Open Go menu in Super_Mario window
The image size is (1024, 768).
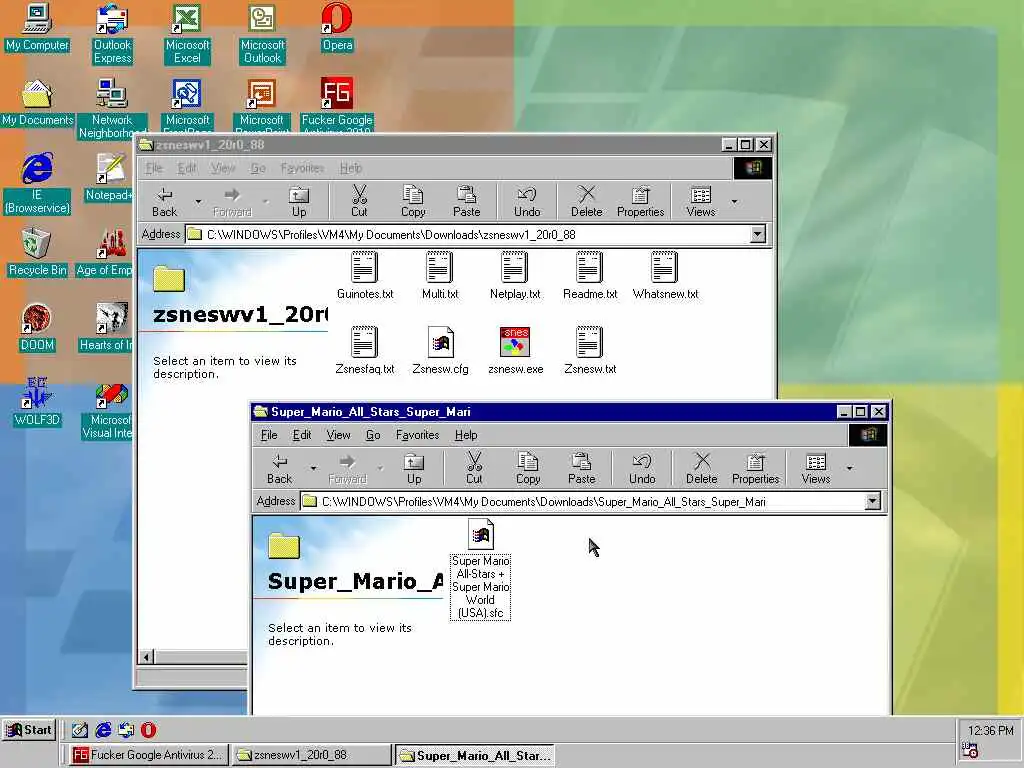pos(373,435)
